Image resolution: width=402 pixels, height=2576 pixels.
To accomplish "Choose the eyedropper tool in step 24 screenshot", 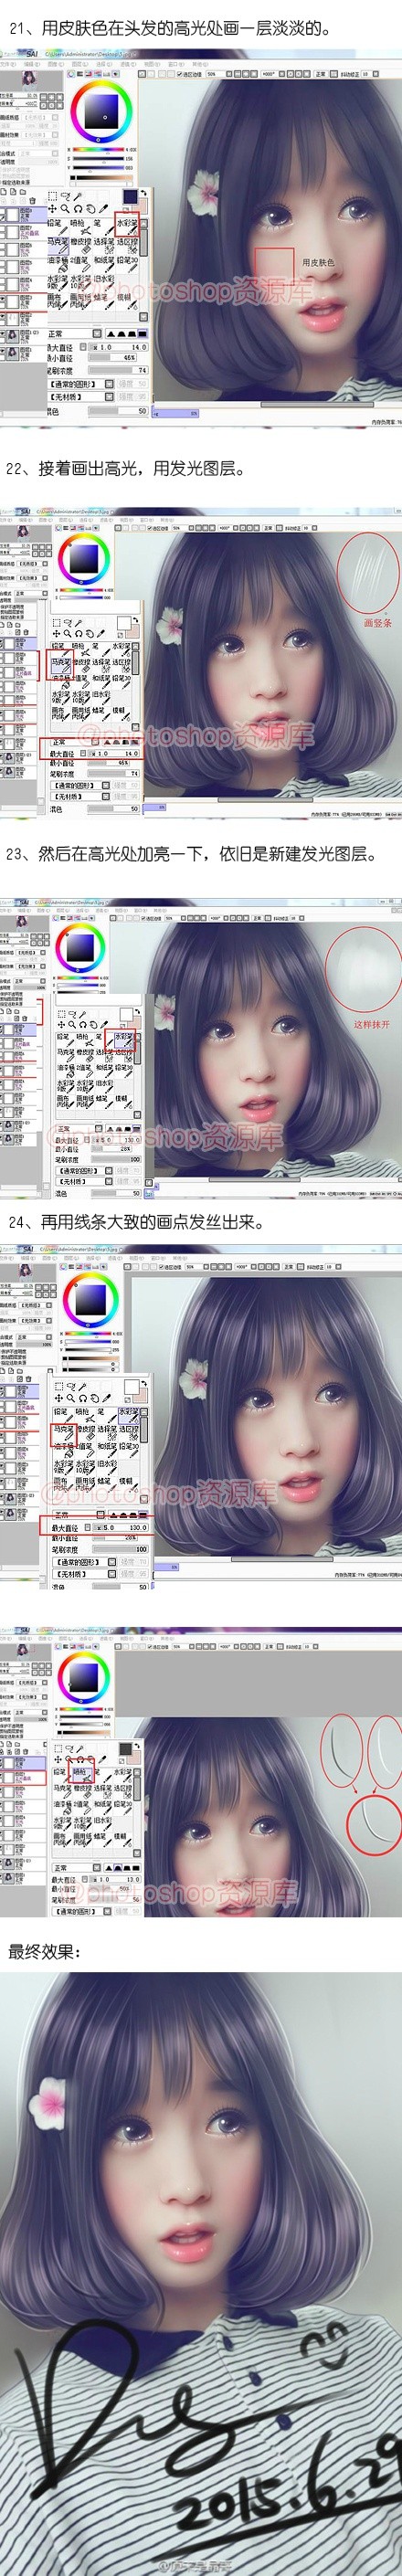I will click(105, 1399).
